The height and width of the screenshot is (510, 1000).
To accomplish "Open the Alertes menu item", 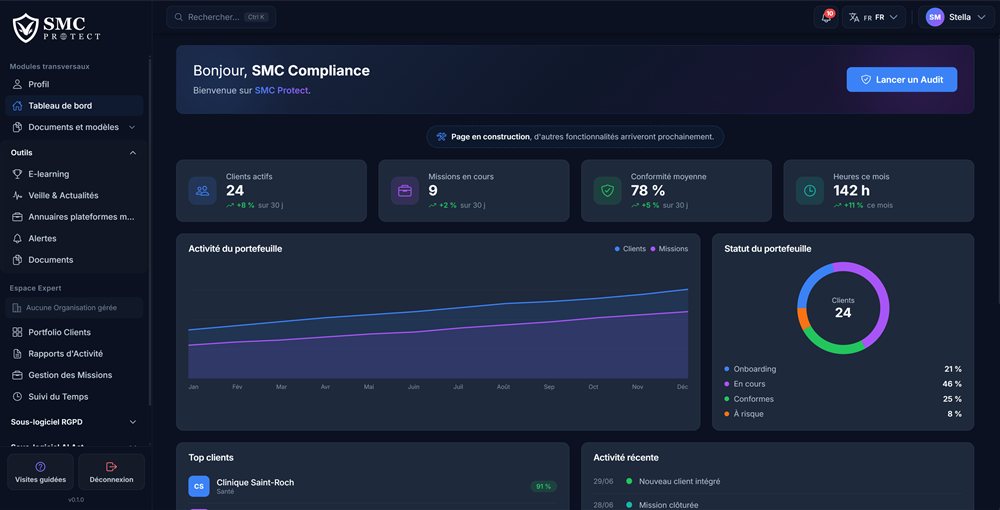I will (74, 238).
